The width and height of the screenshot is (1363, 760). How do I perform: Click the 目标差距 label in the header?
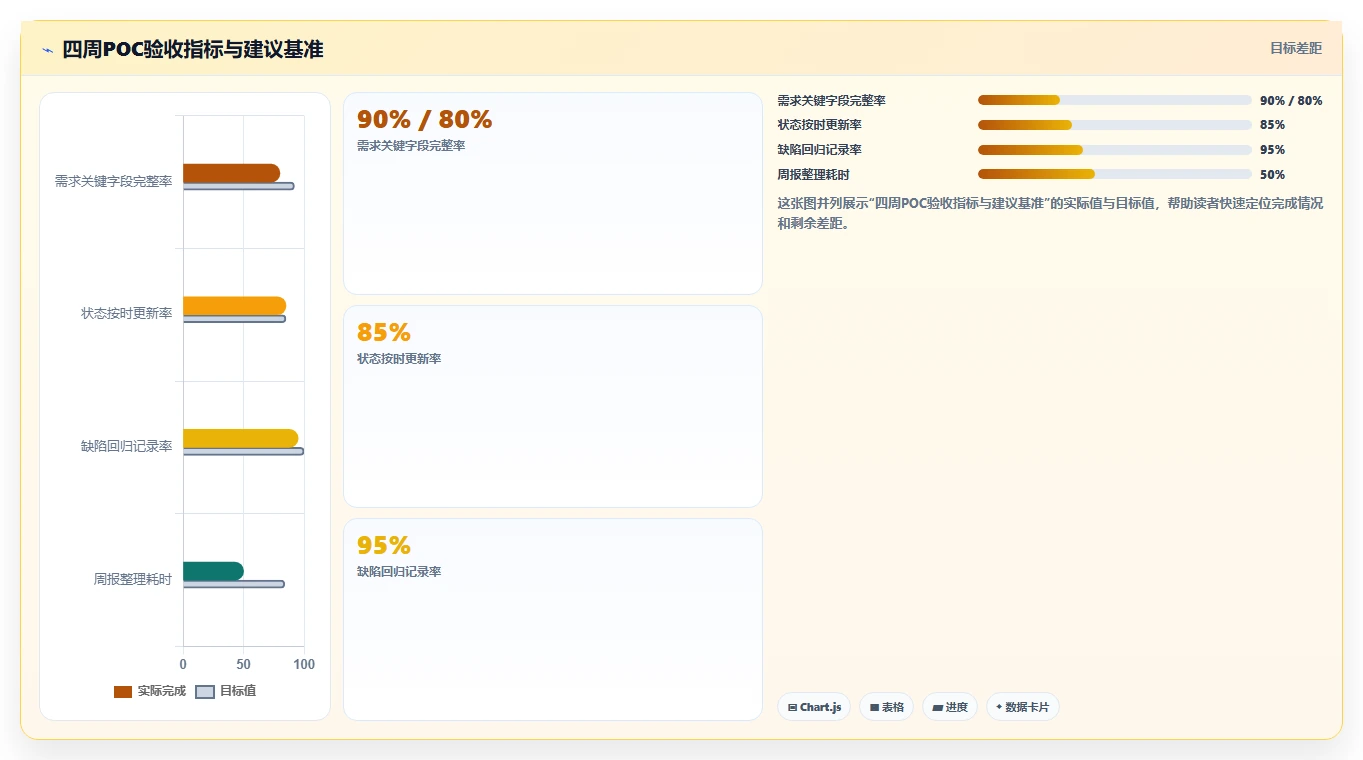pyautogui.click(x=1296, y=48)
